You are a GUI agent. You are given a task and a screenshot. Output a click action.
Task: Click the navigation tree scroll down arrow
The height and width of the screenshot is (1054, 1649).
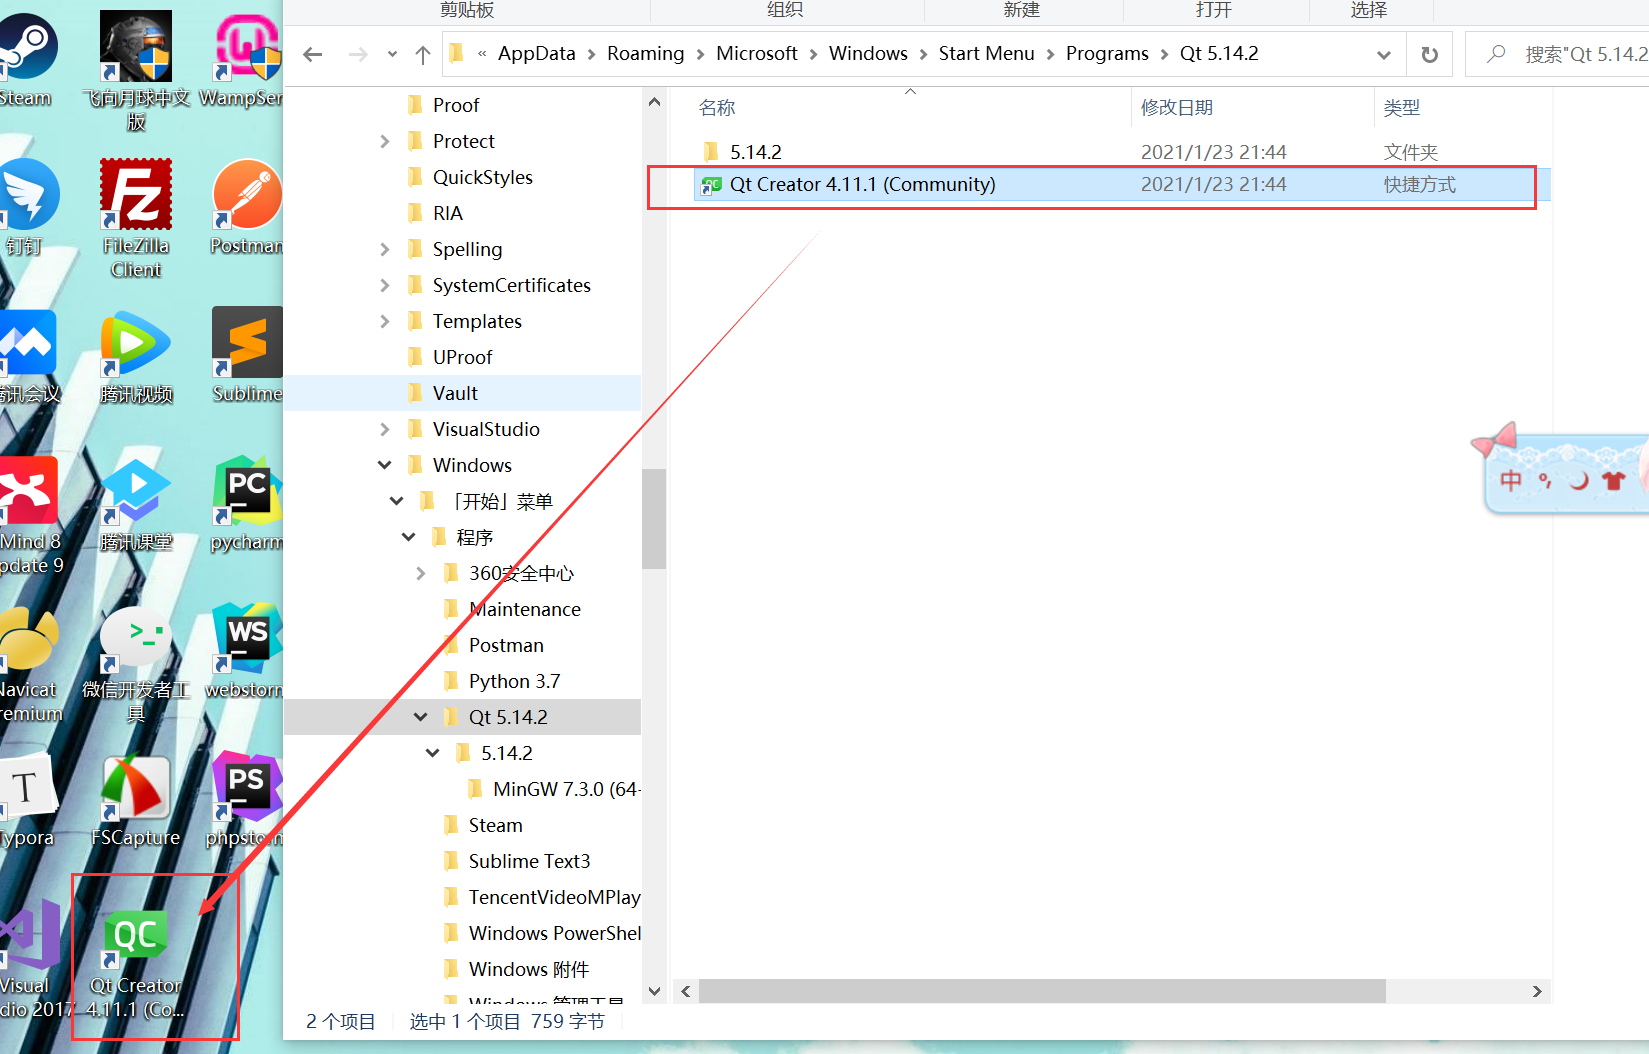pyautogui.click(x=654, y=991)
